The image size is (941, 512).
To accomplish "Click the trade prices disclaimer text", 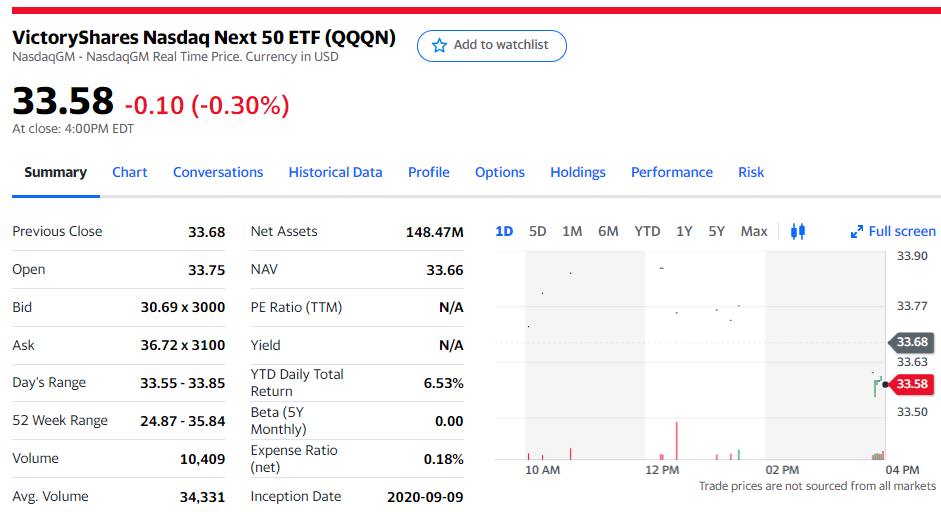I will (x=817, y=486).
